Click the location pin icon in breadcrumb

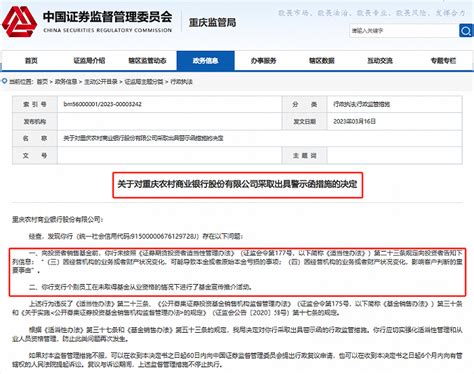click(x=4, y=81)
